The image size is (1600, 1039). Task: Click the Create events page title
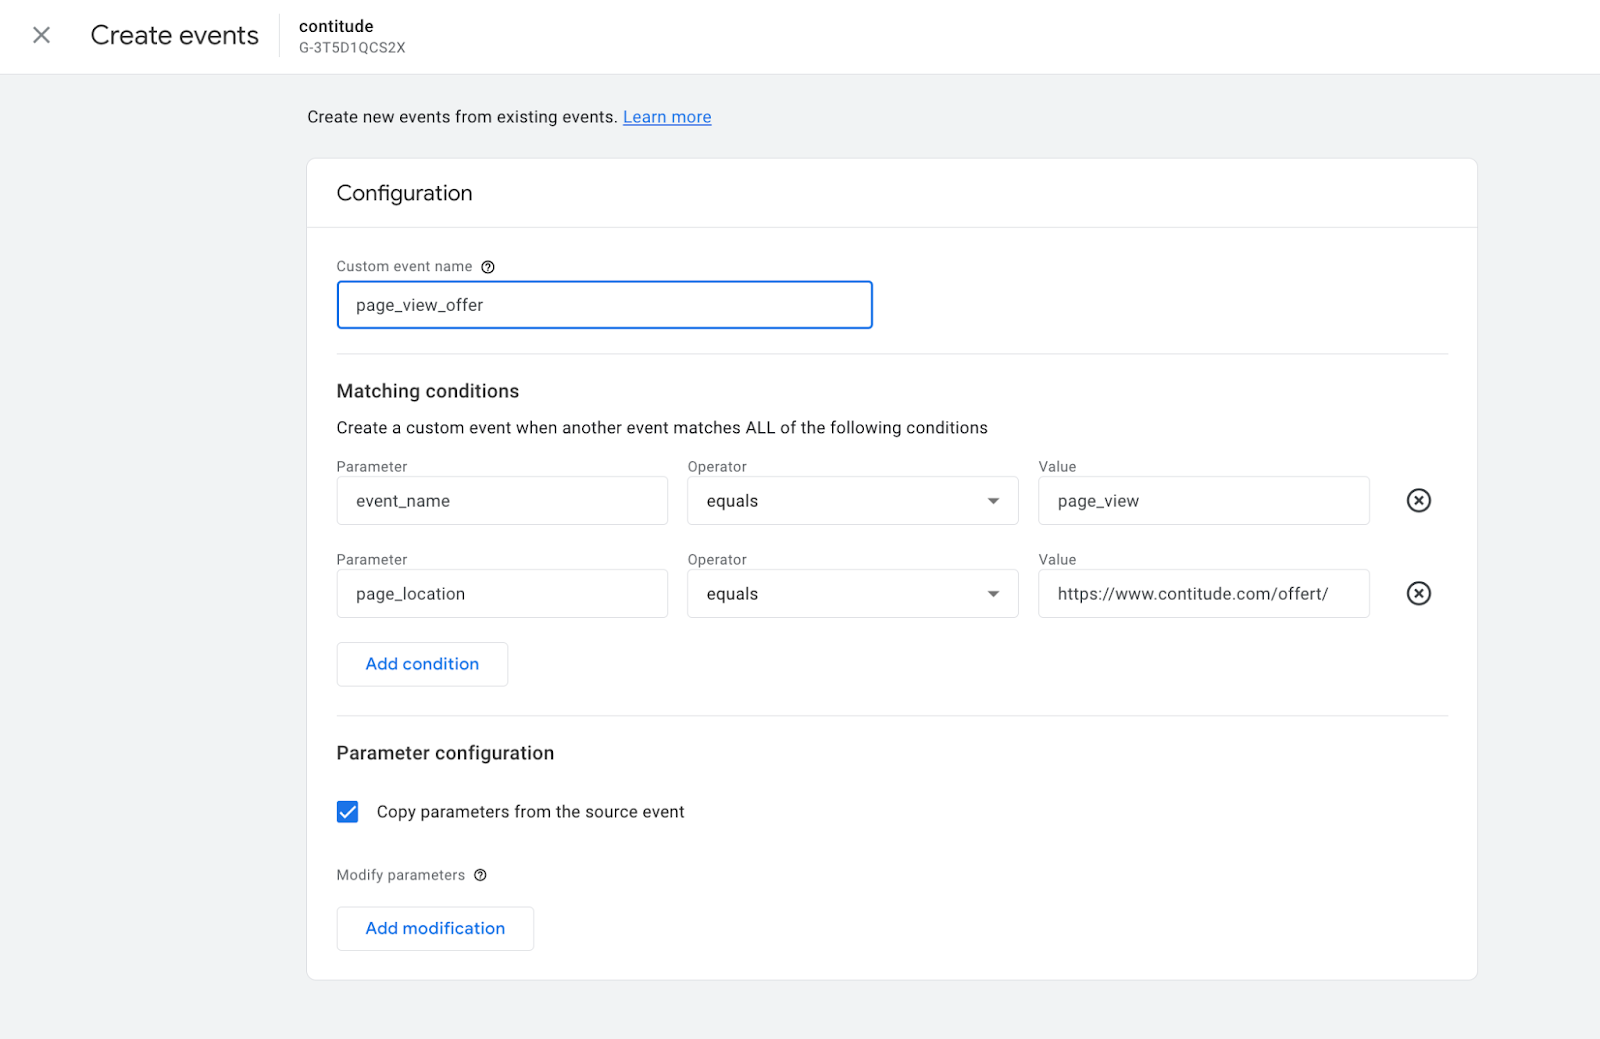pos(174,35)
